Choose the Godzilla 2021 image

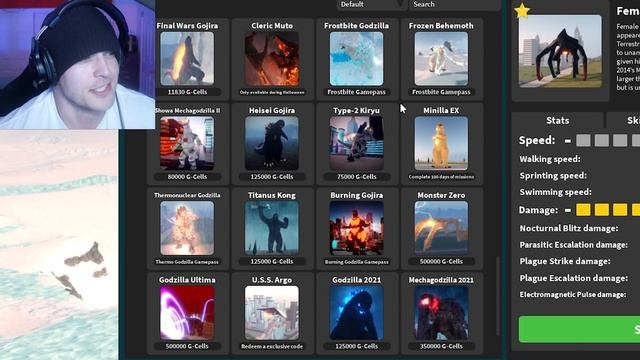click(x=356, y=313)
